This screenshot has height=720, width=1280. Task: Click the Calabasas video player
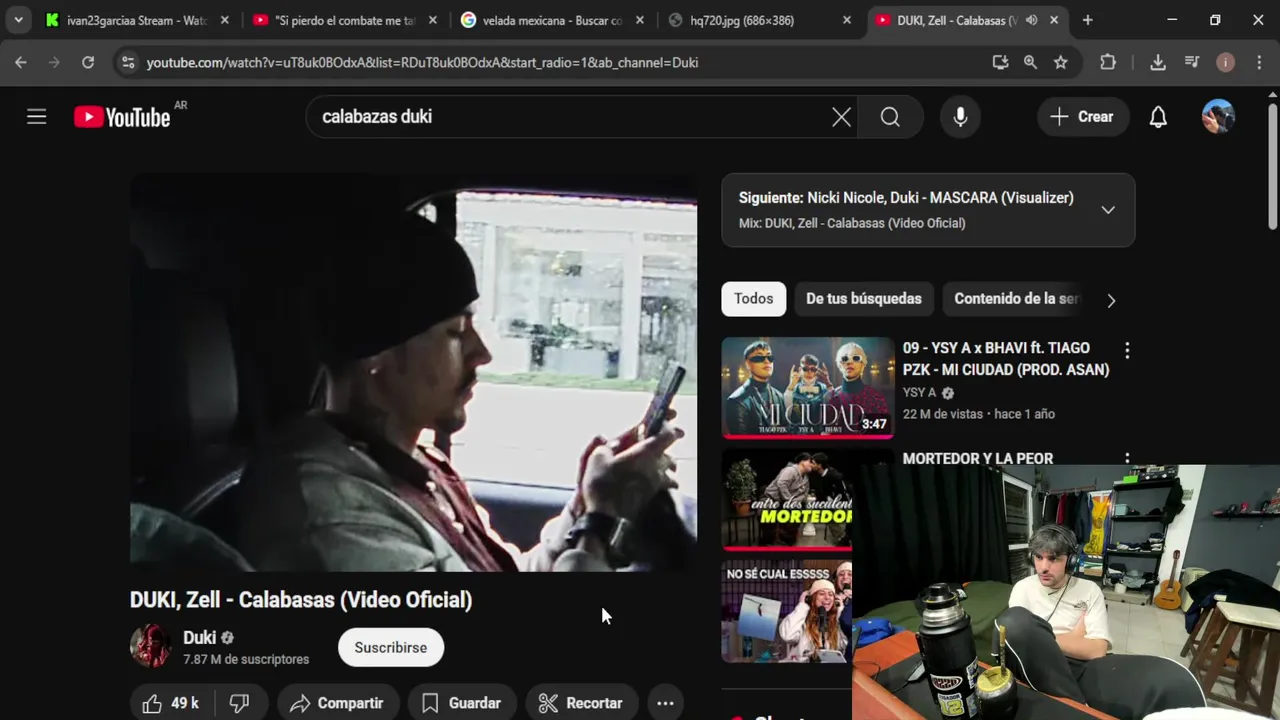point(414,373)
